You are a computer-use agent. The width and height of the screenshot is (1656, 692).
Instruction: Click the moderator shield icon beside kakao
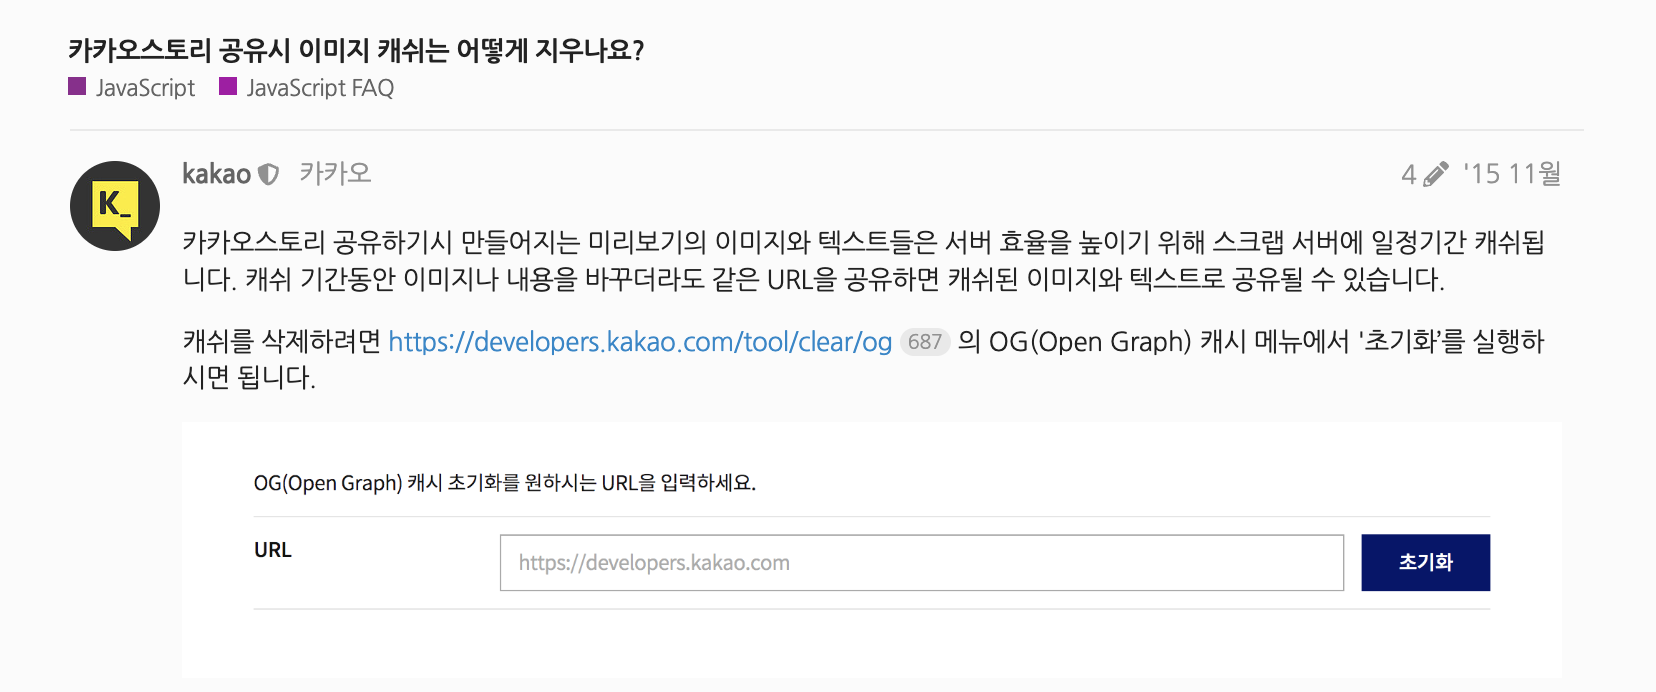coord(268,175)
